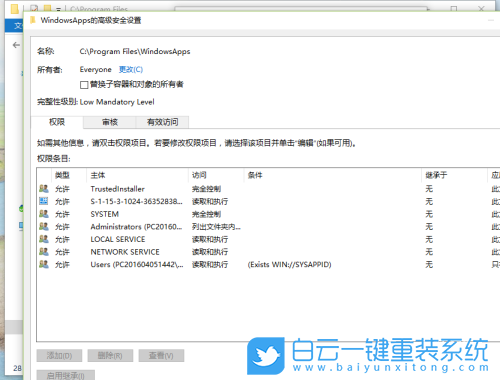The width and height of the screenshot is (500, 380).
Task: Click 列出文件夹内... access cell for Administrators
Action: click(216, 227)
